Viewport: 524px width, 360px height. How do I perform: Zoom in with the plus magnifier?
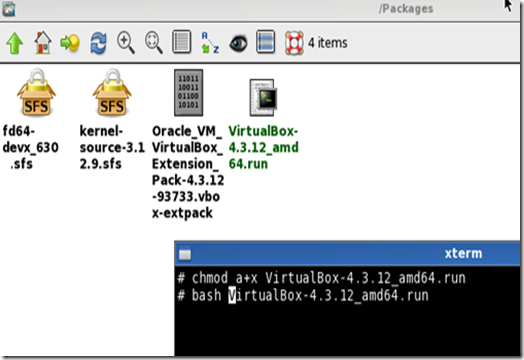[126, 42]
